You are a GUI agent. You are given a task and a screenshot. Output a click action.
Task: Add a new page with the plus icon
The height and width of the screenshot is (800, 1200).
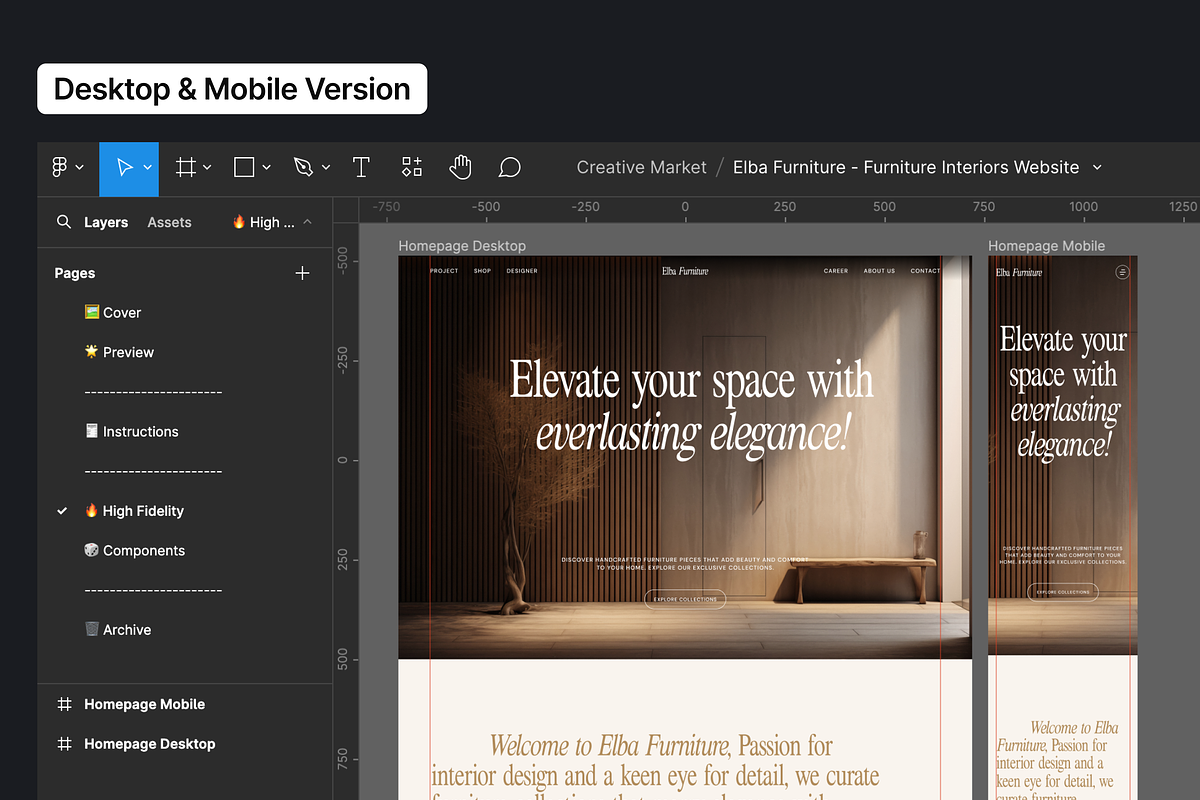(x=303, y=273)
